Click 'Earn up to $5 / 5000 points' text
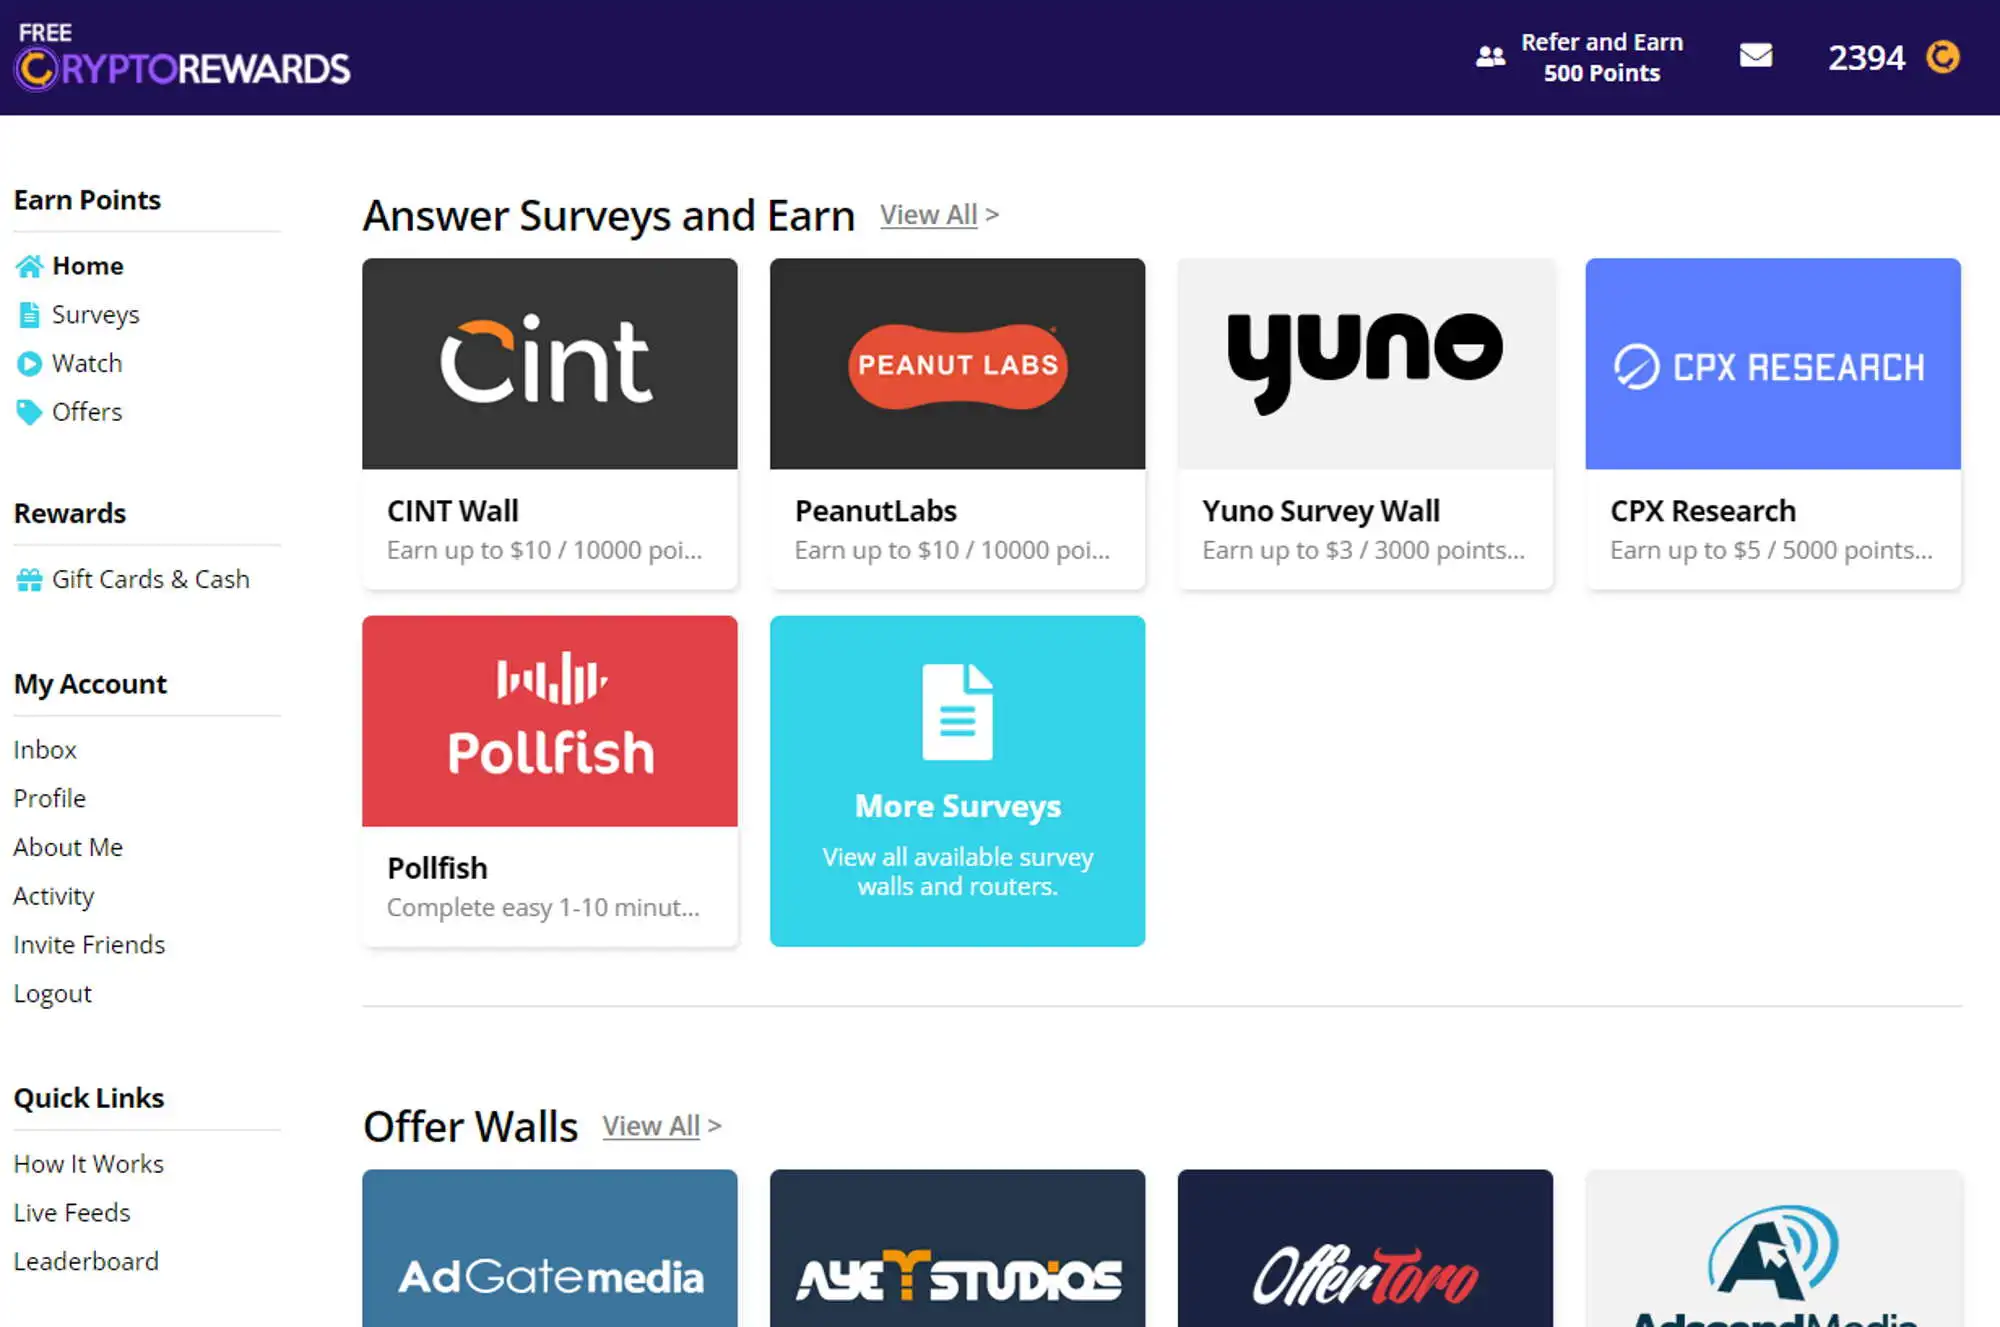Screen dimensions: 2000x1327 point(1772,550)
